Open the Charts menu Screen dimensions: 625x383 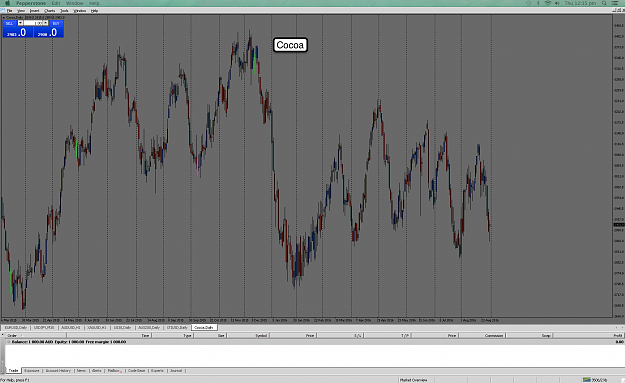click(x=50, y=11)
